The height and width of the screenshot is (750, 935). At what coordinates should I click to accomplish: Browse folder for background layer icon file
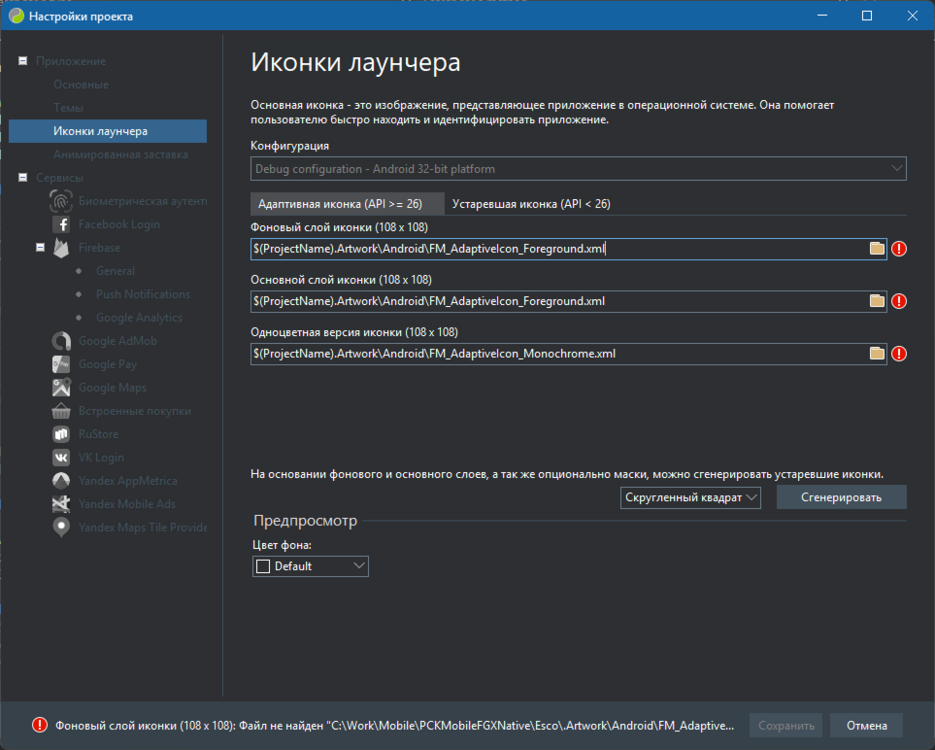(x=877, y=249)
